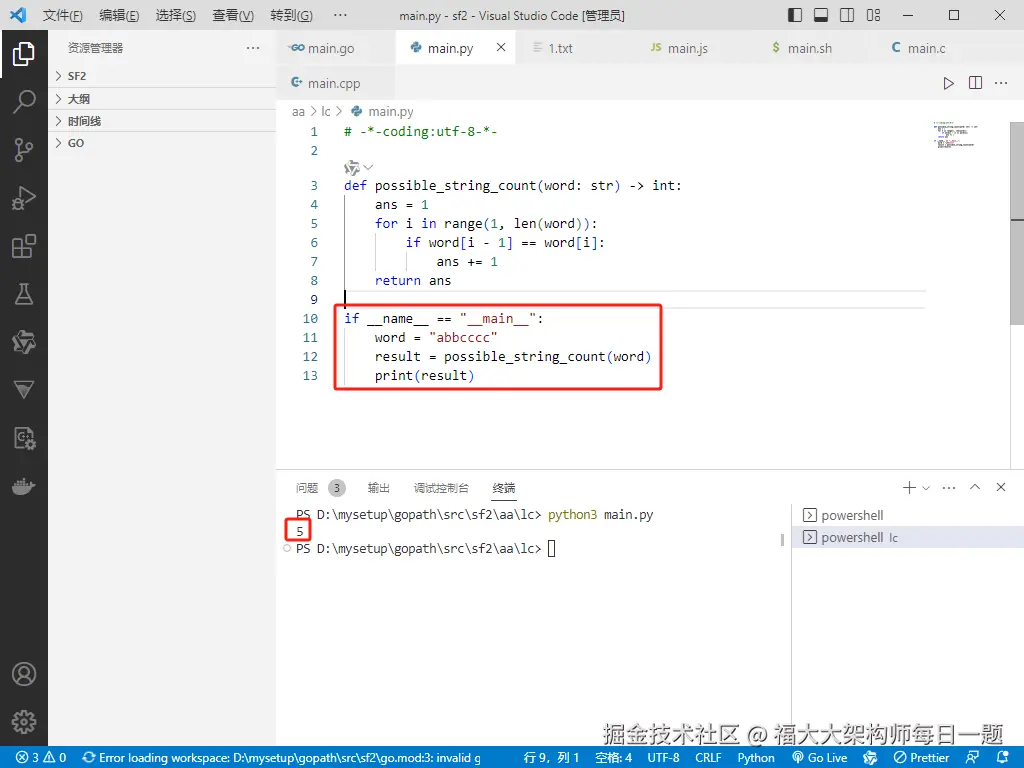Open the Explorer view in activity bar
The image size is (1024, 768).
tap(24, 54)
